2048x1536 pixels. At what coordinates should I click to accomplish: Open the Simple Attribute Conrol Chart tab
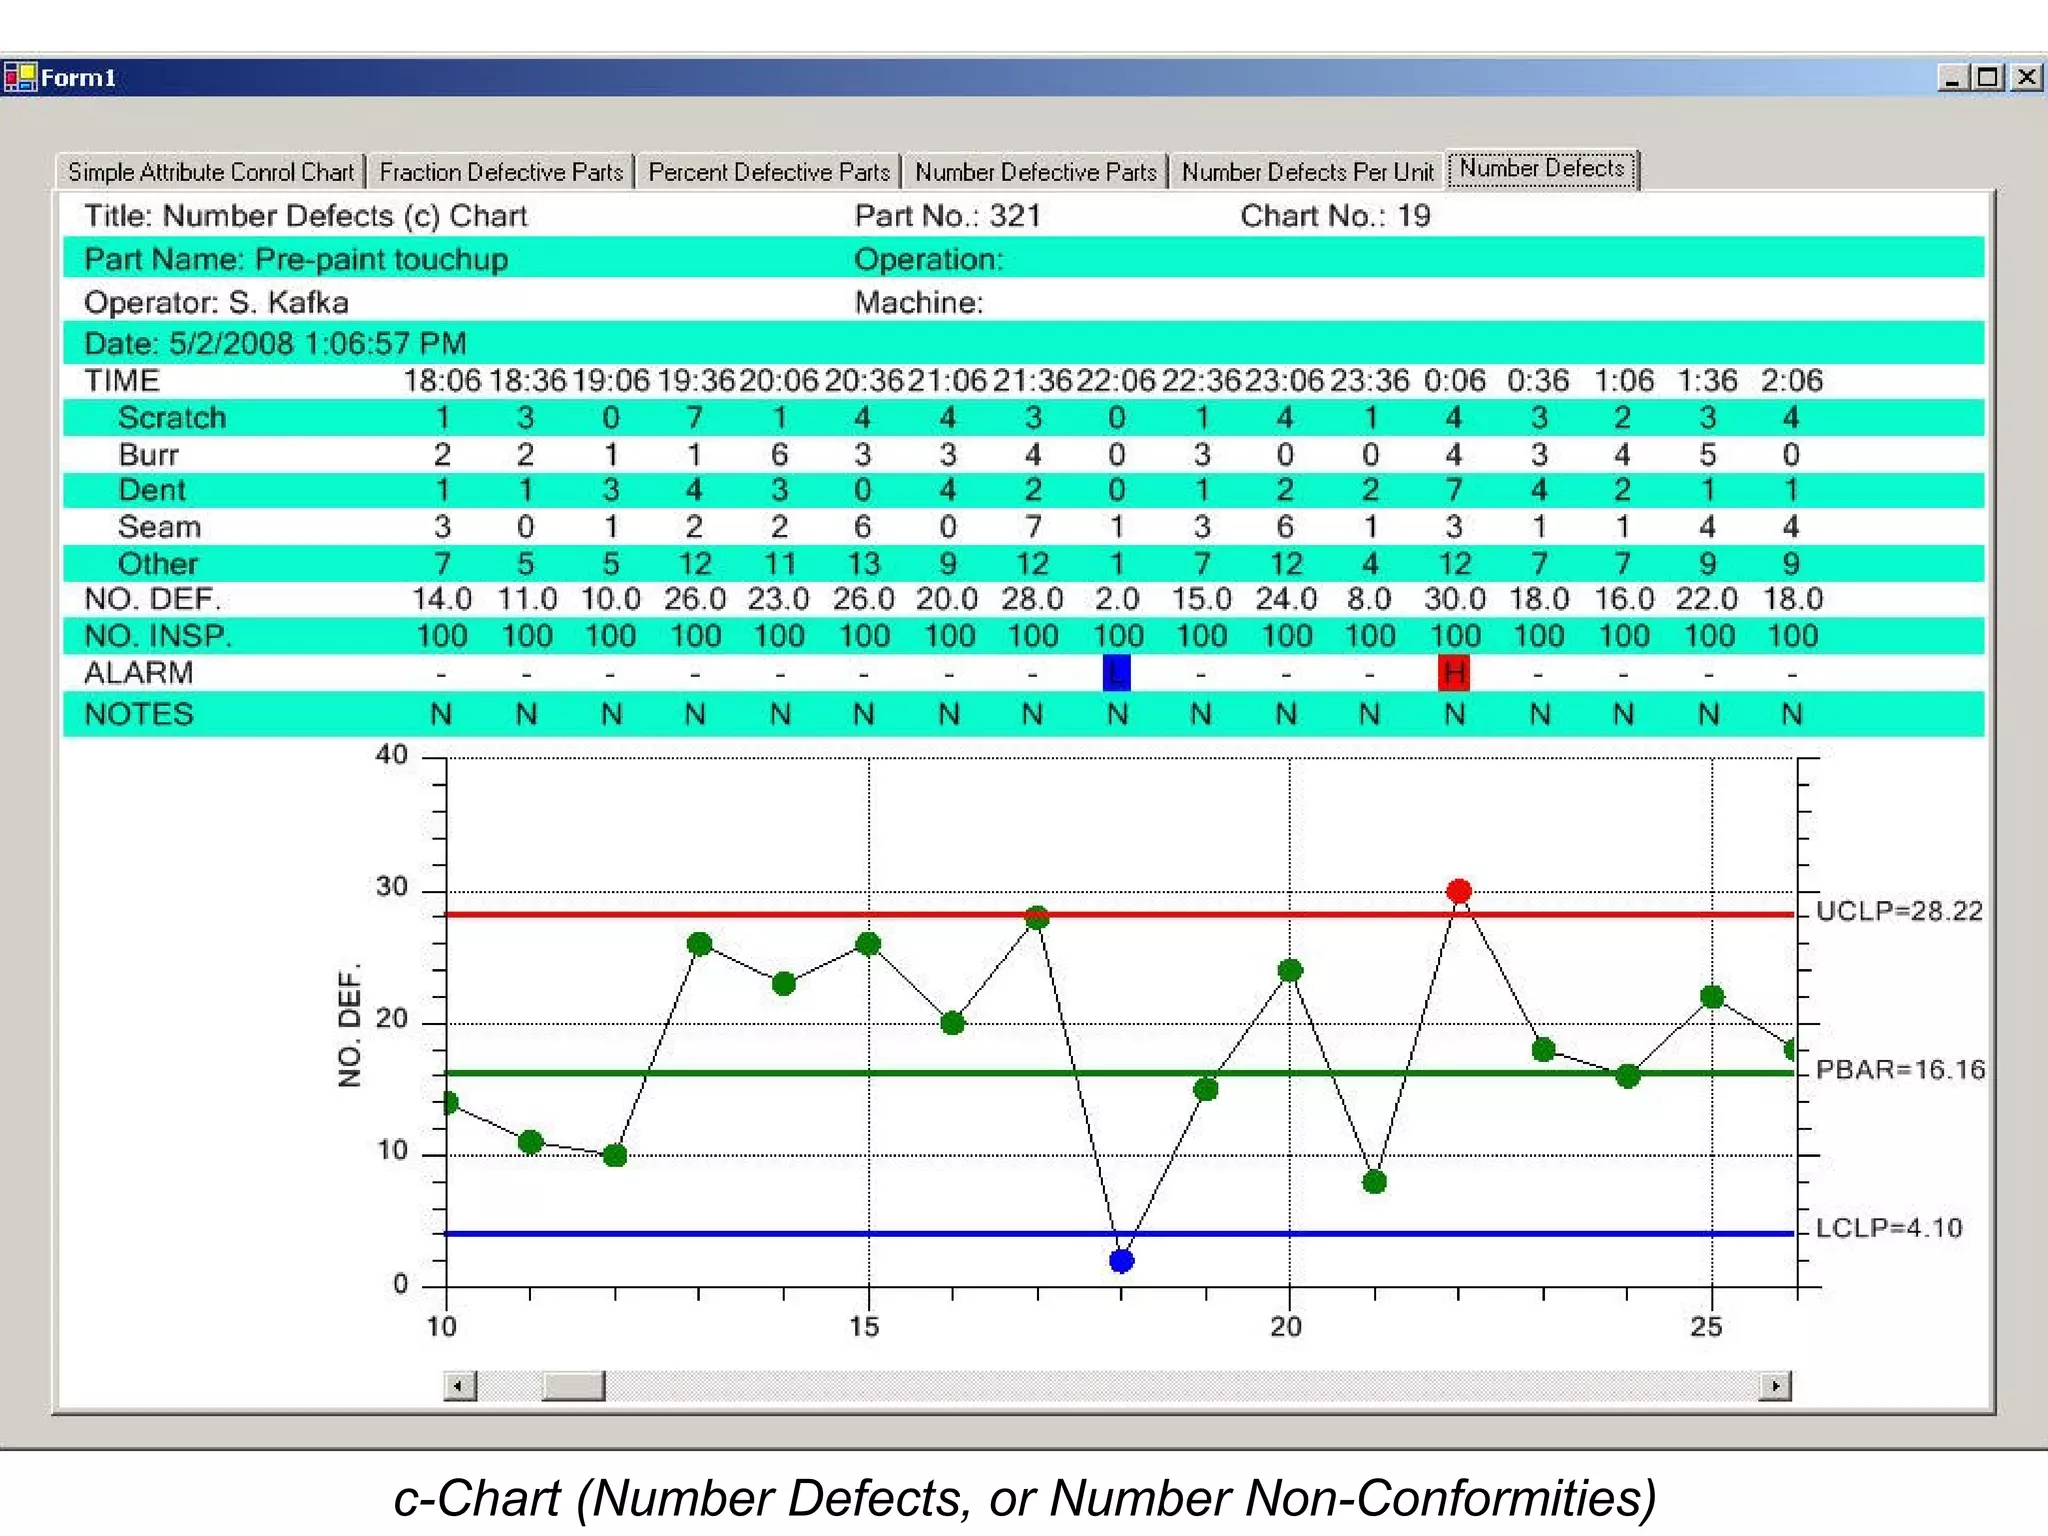[x=210, y=172]
